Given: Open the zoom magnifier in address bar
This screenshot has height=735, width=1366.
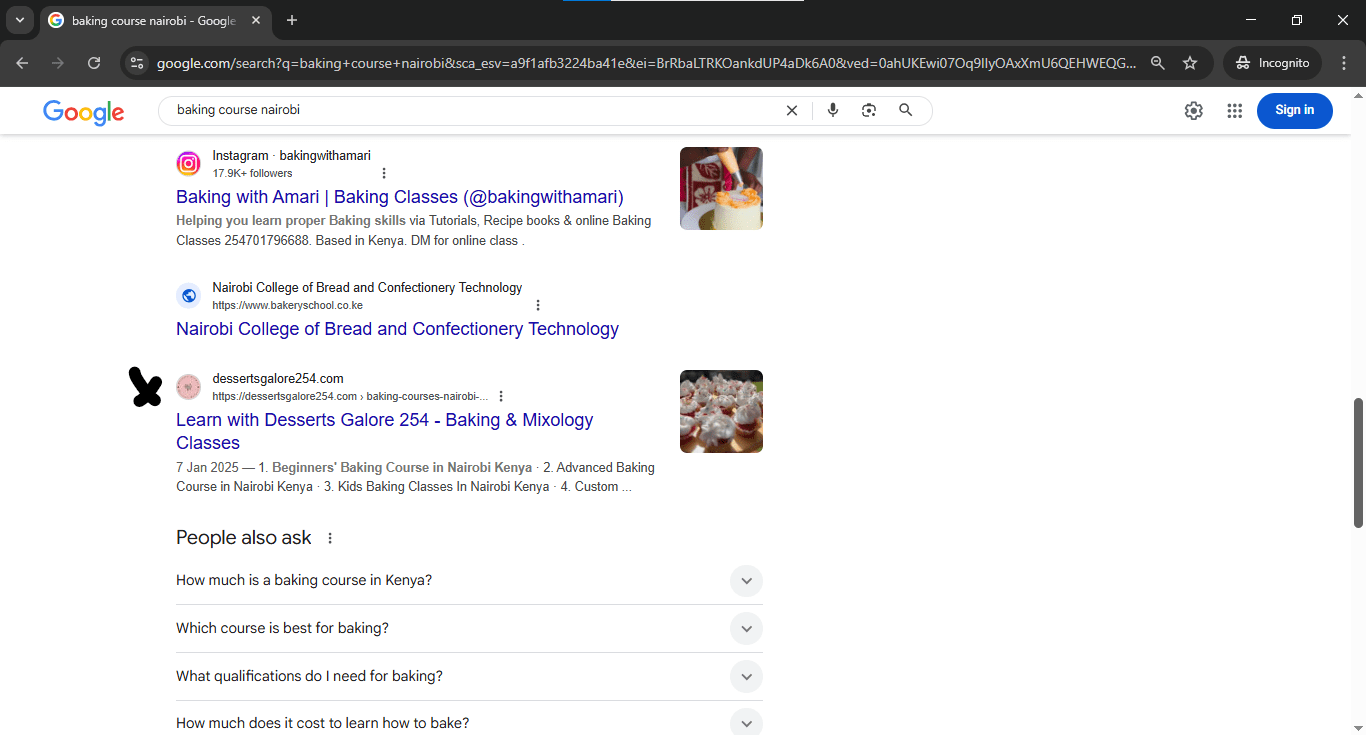Looking at the screenshot, I should tap(1158, 63).
